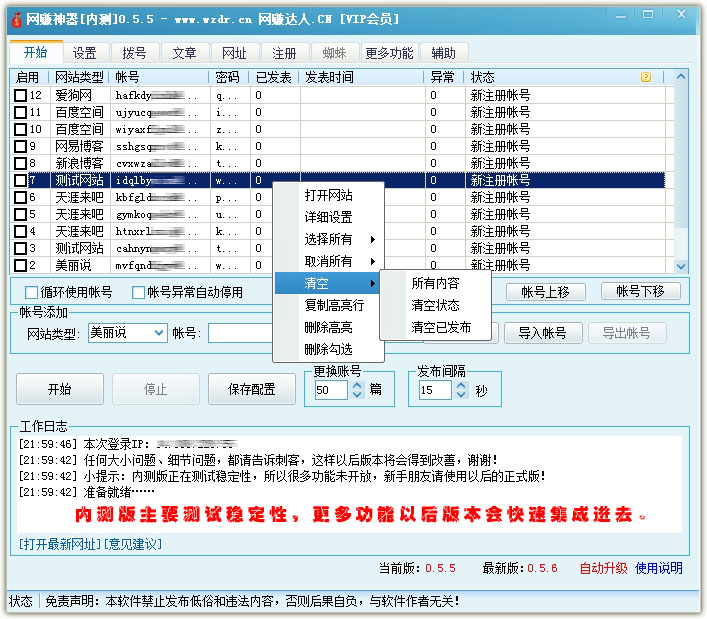
Task: Check the box for row 8 新浪博客
Action: pos(20,163)
